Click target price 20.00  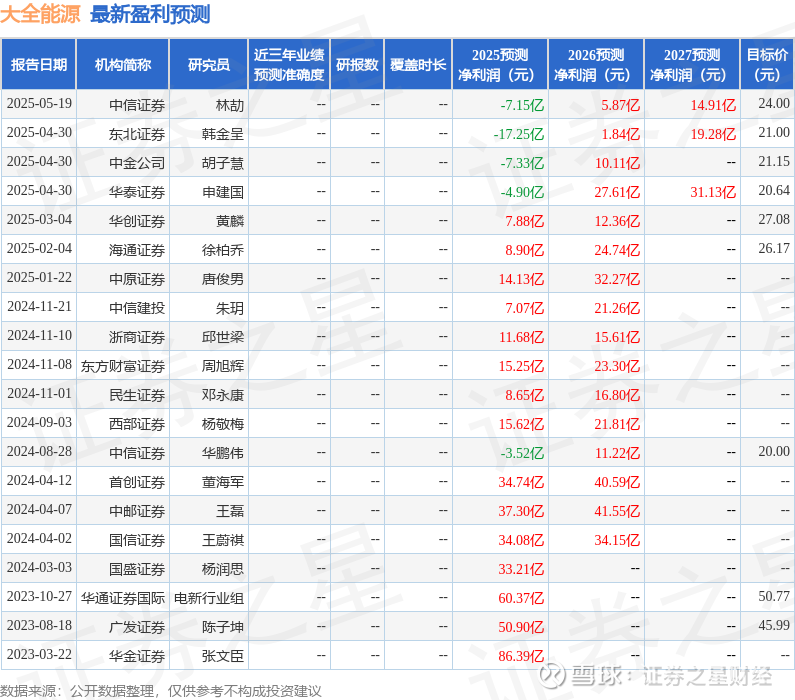click(x=774, y=451)
